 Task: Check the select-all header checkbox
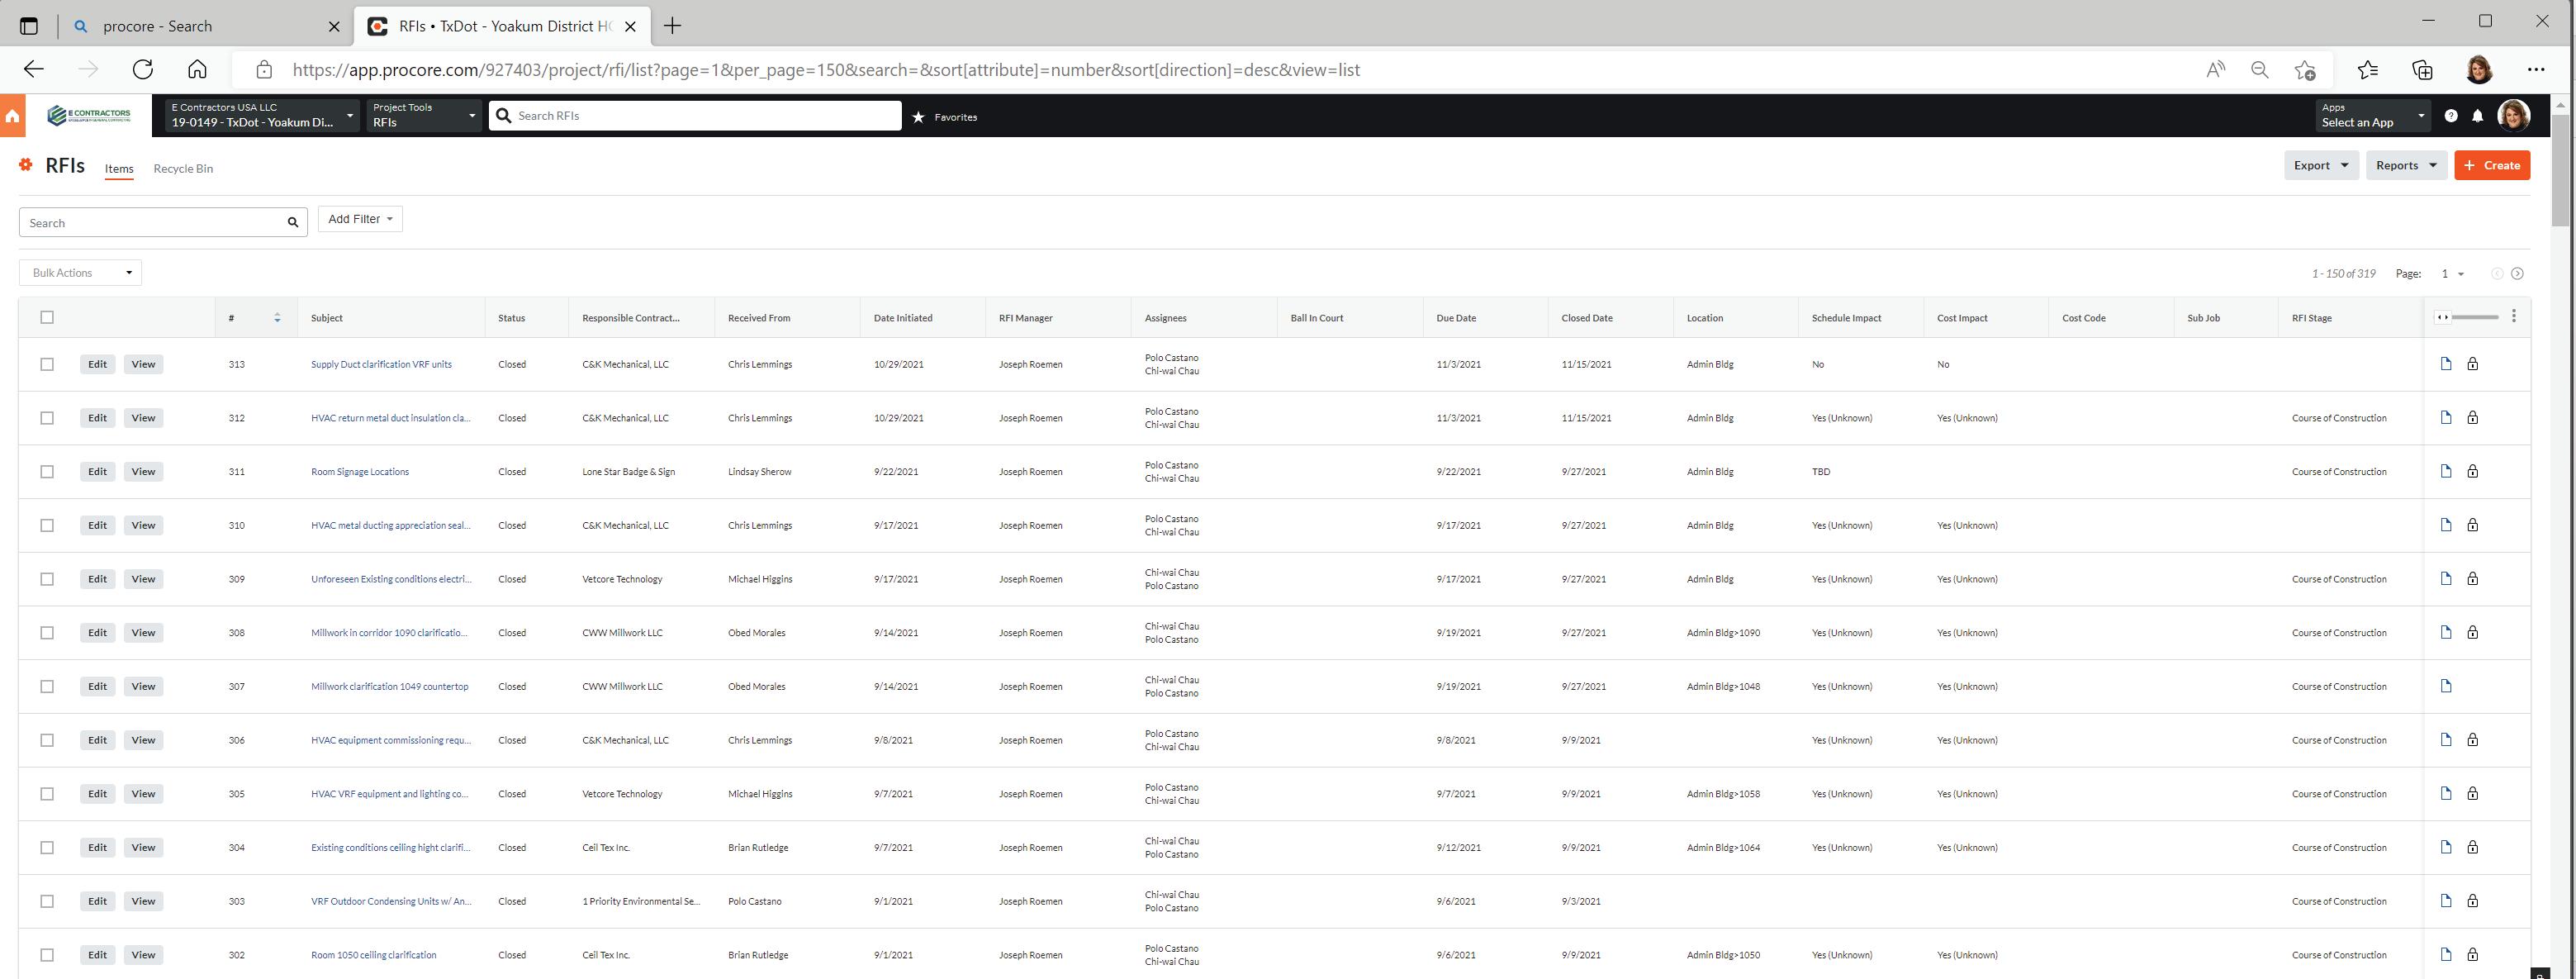(47, 318)
